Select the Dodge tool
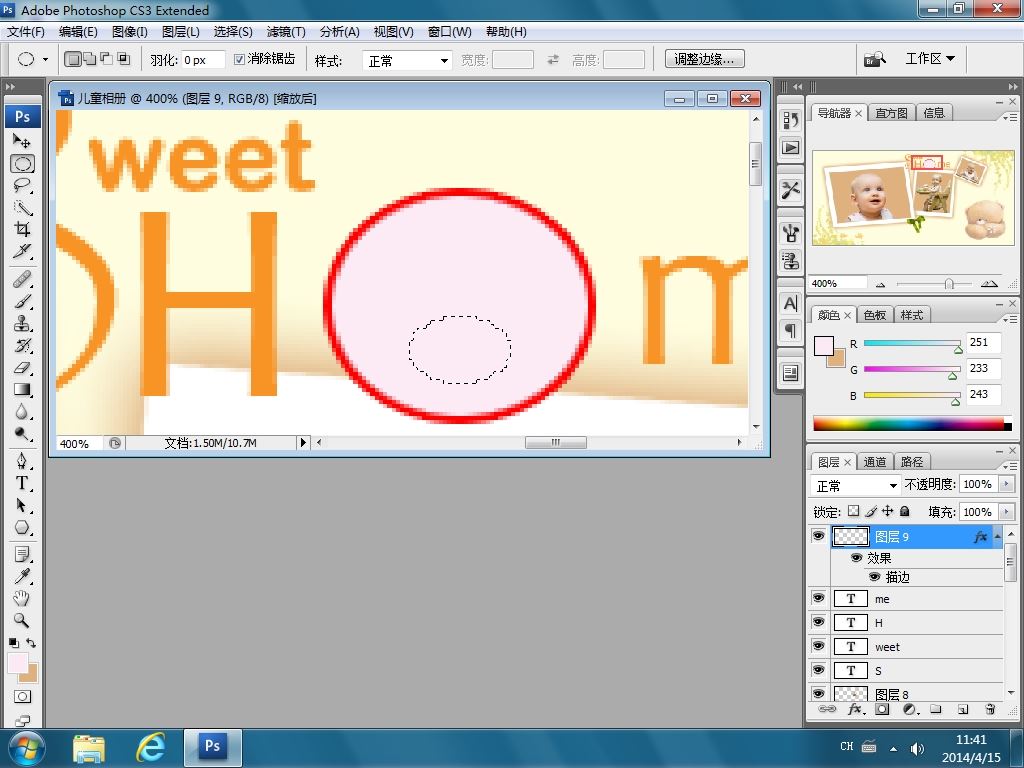The height and width of the screenshot is (768, 1024). pyautogui.click(x=22, y=434)
